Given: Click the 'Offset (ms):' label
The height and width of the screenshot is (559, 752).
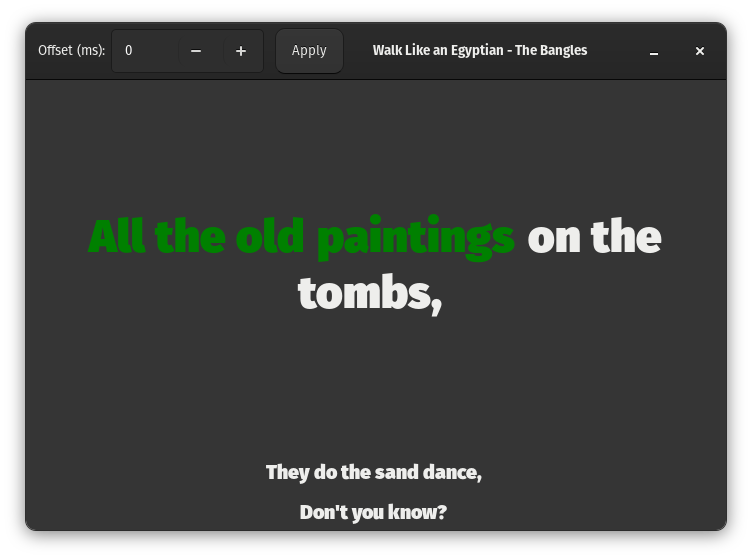Looking at the screenshot, I should point(71,50).
